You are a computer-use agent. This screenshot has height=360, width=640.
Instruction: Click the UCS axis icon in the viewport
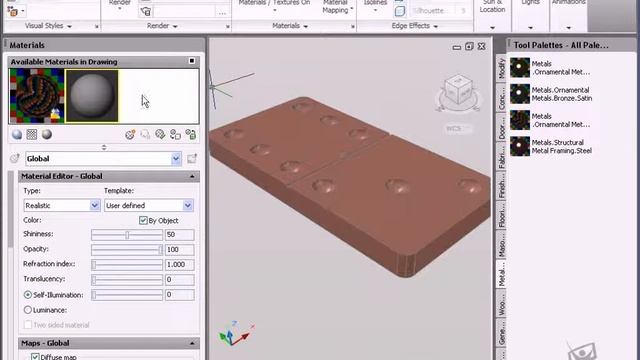[x=236, y=333]
